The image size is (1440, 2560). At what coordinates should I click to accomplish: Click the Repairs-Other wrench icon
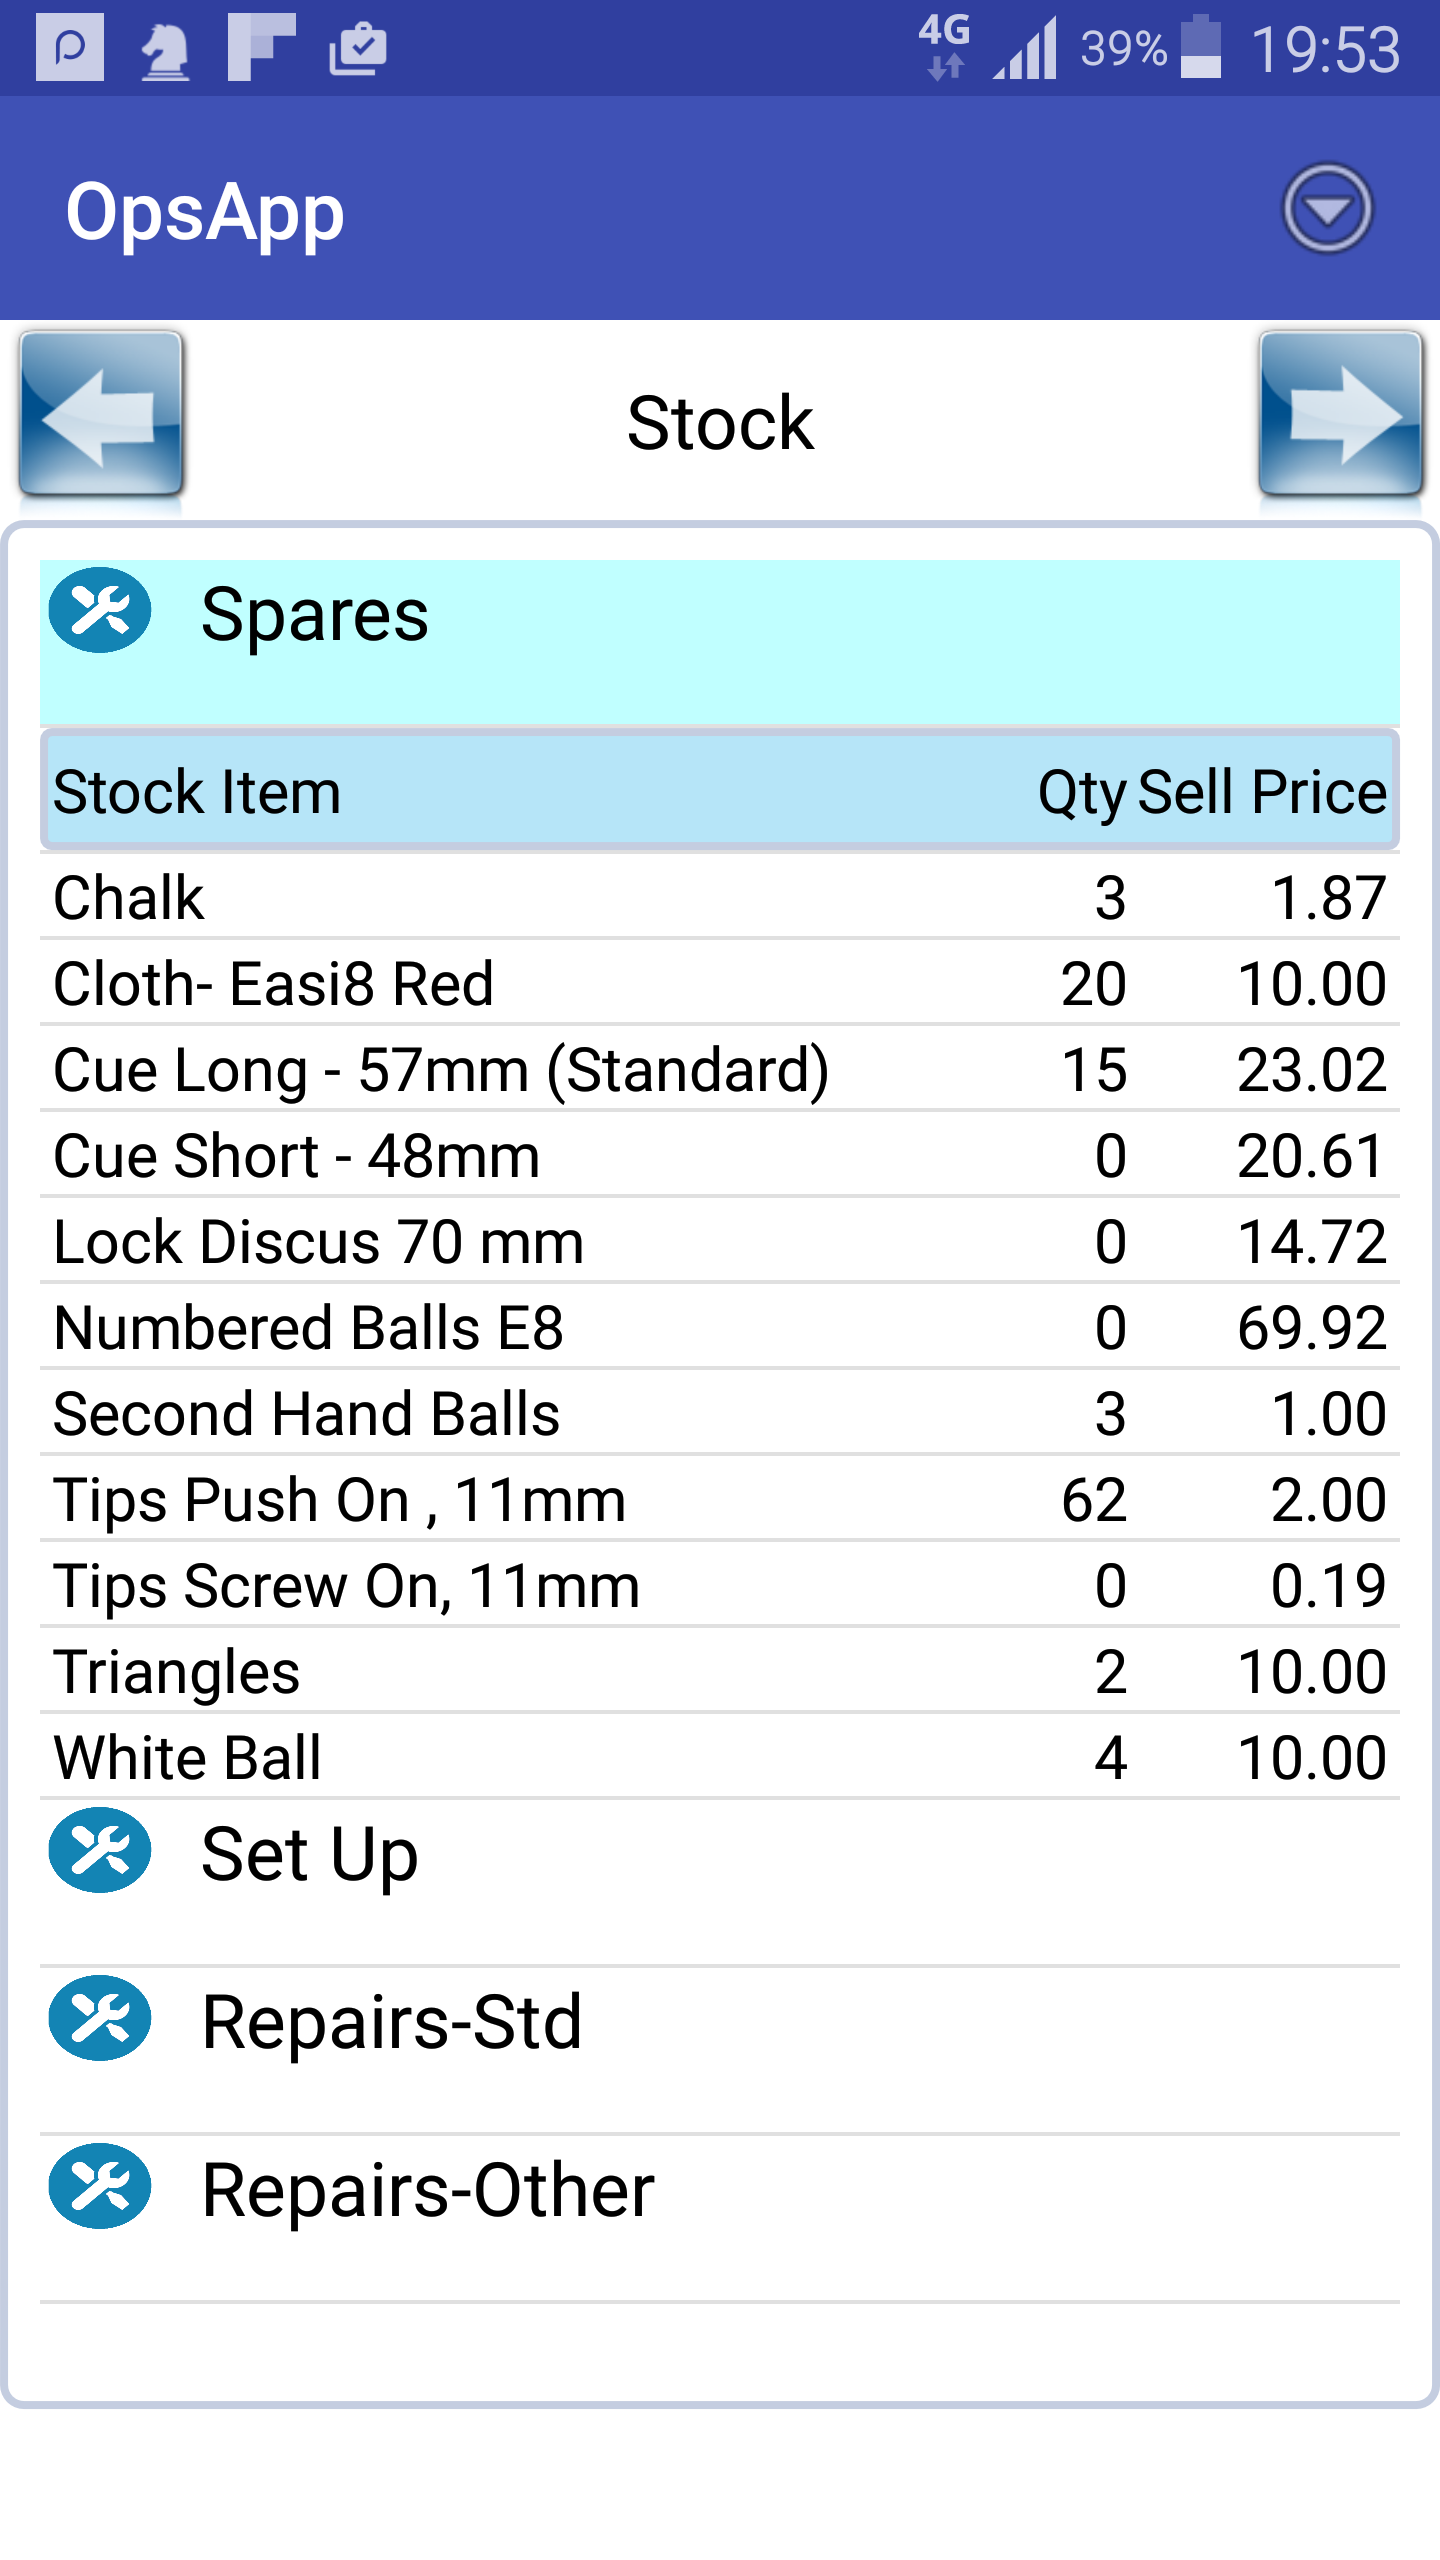[x=100, y=2186]
